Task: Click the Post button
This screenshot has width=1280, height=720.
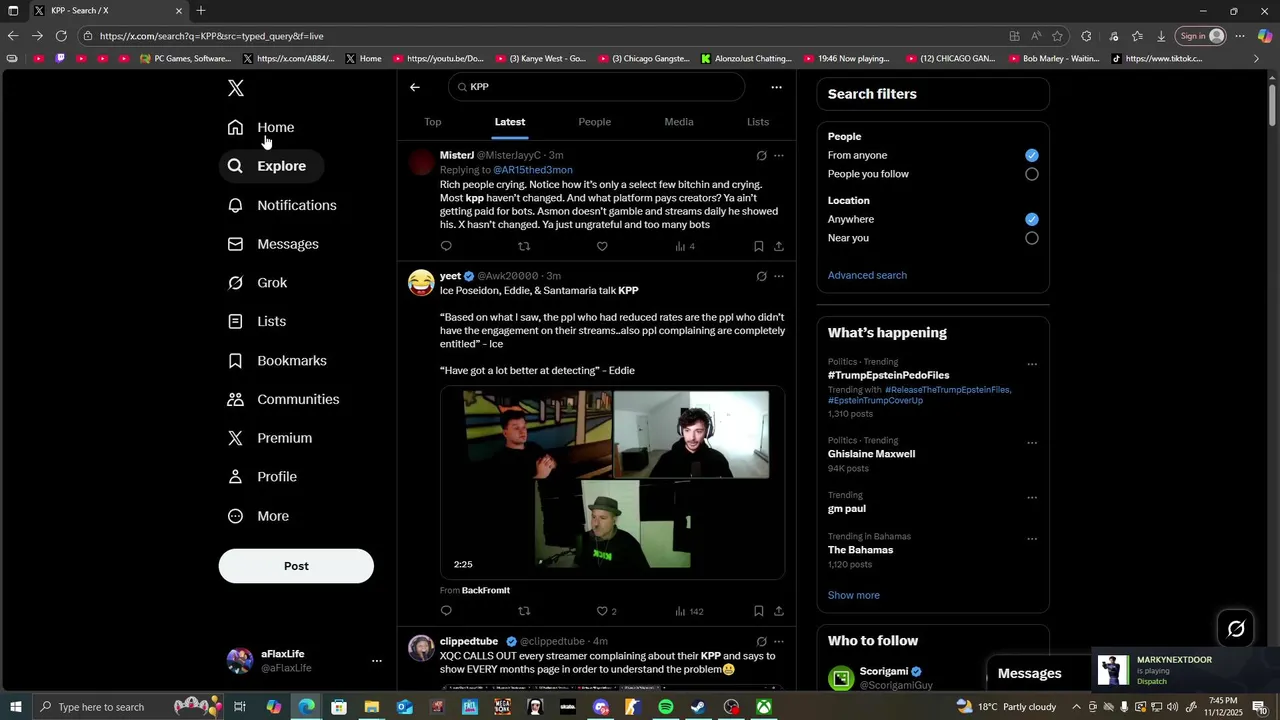Action: 296,566
